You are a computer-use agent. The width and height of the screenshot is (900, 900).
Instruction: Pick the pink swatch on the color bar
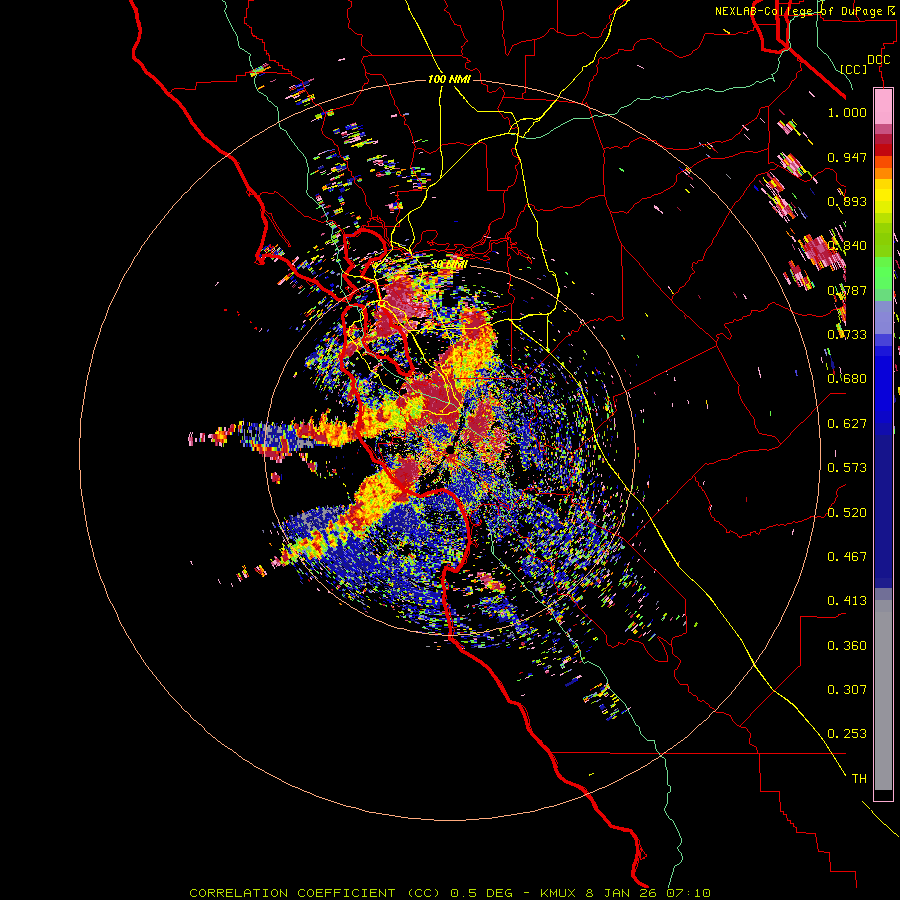coord(883,106)
